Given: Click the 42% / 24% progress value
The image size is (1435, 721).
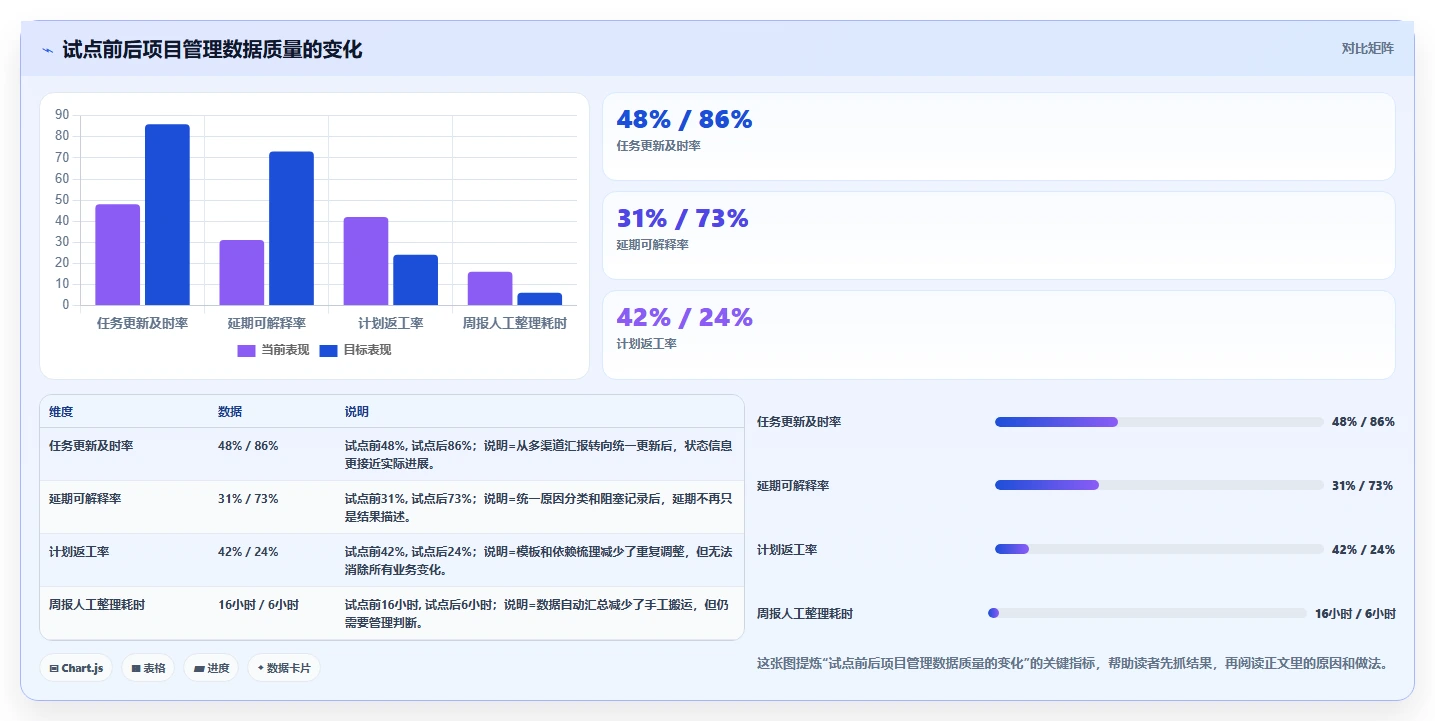Looking at the screenshot, I should click(x=1363, y=550).
